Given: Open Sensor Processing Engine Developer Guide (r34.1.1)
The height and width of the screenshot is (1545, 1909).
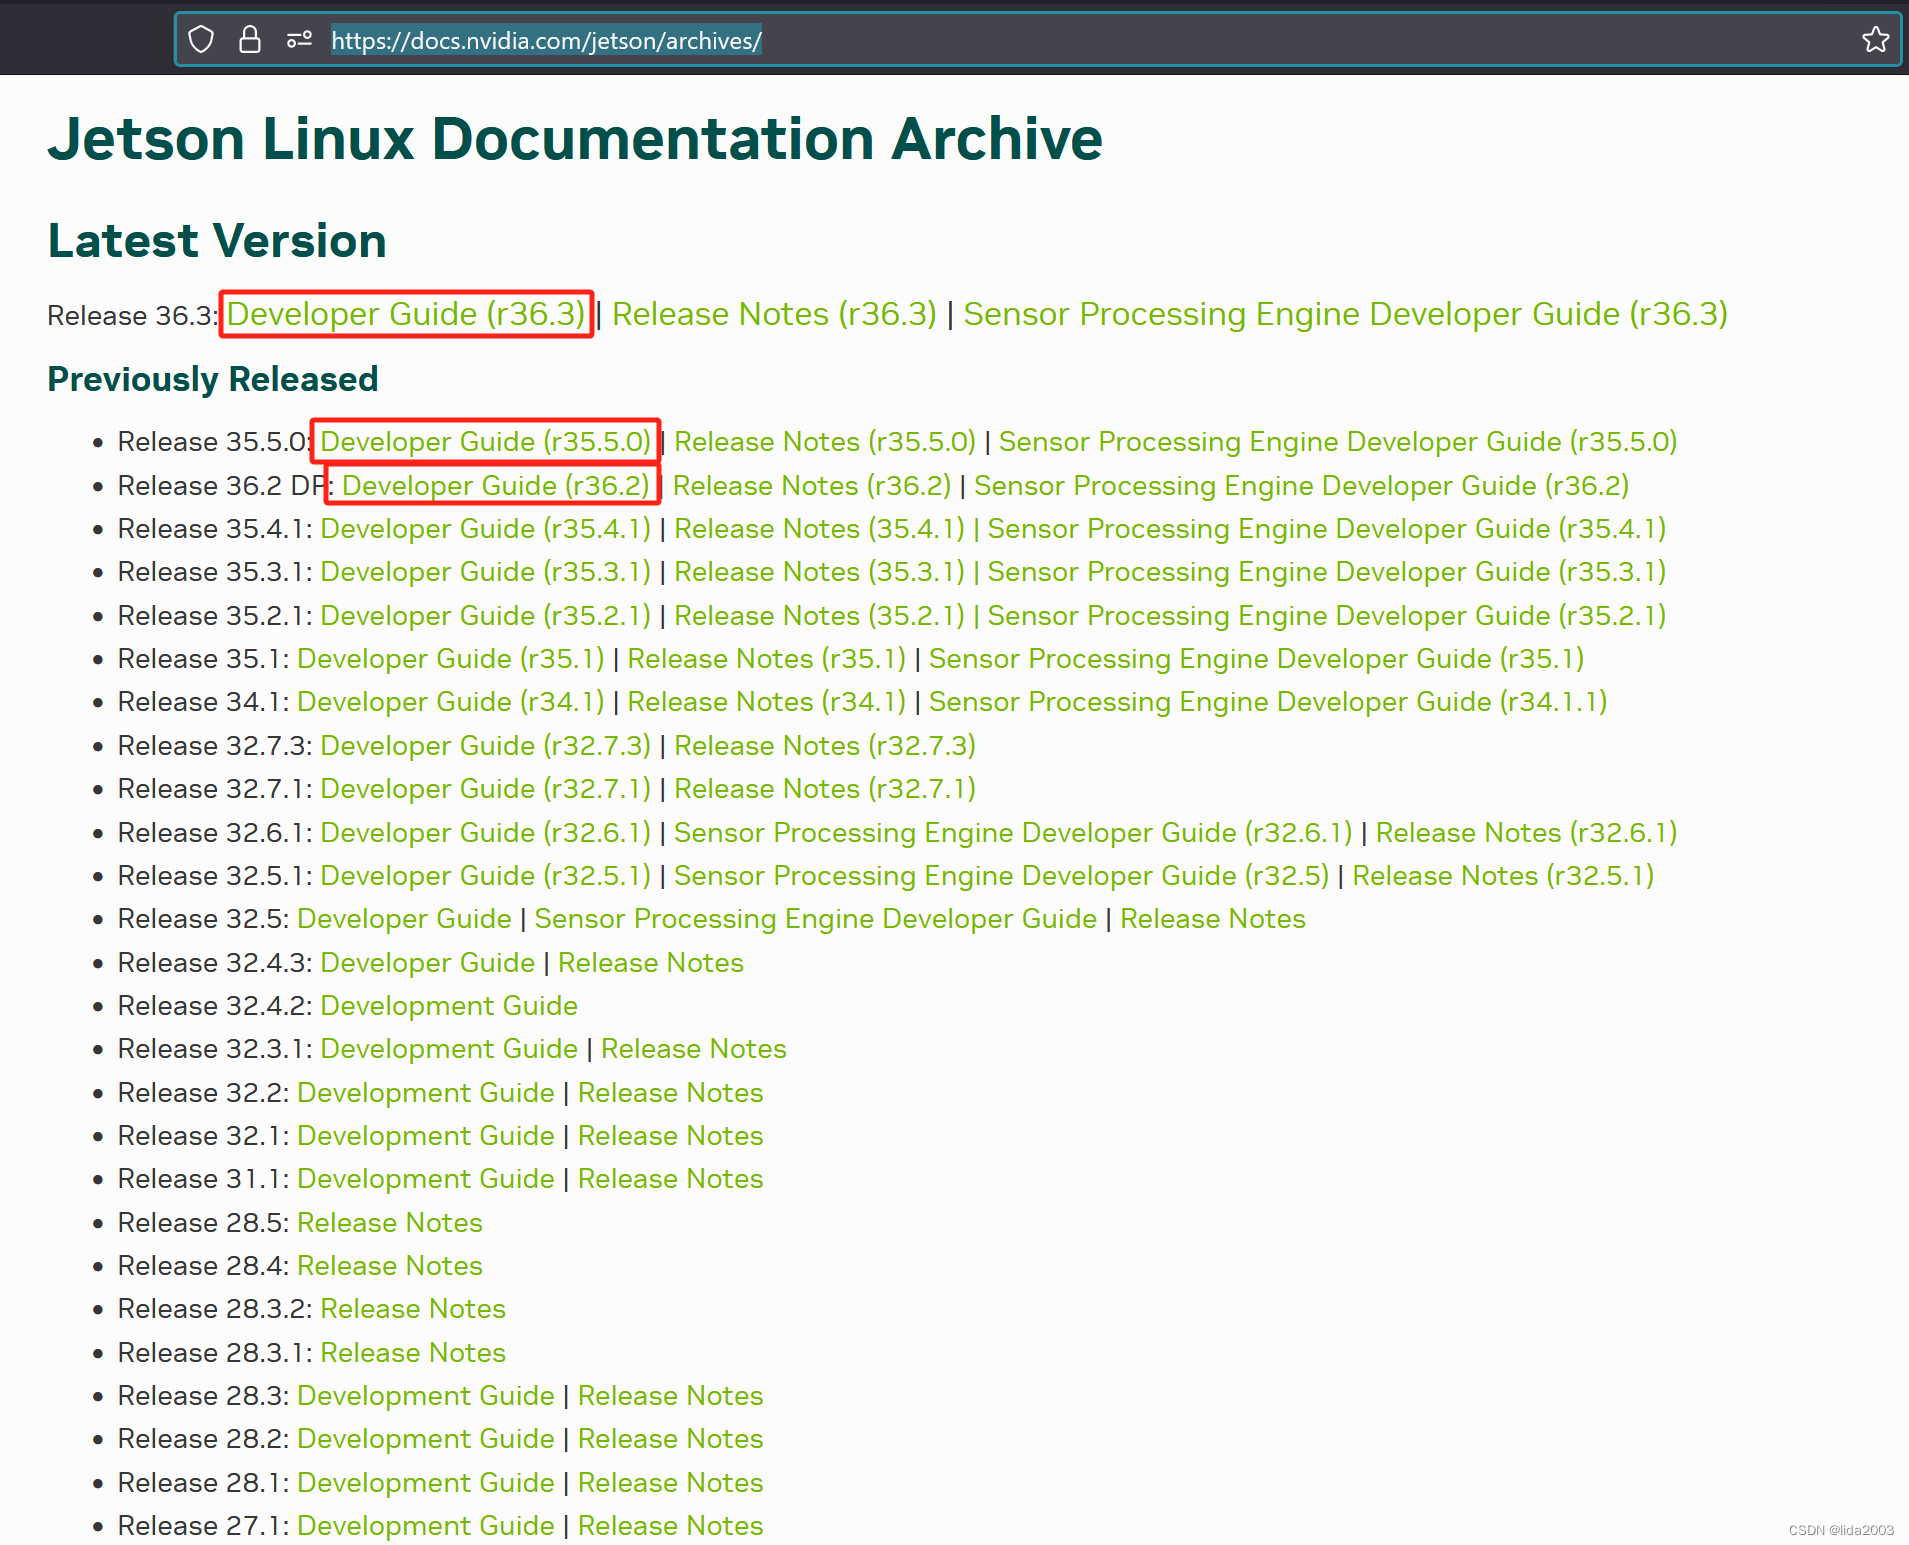Looking at the screenshot, I should 1268,702.
